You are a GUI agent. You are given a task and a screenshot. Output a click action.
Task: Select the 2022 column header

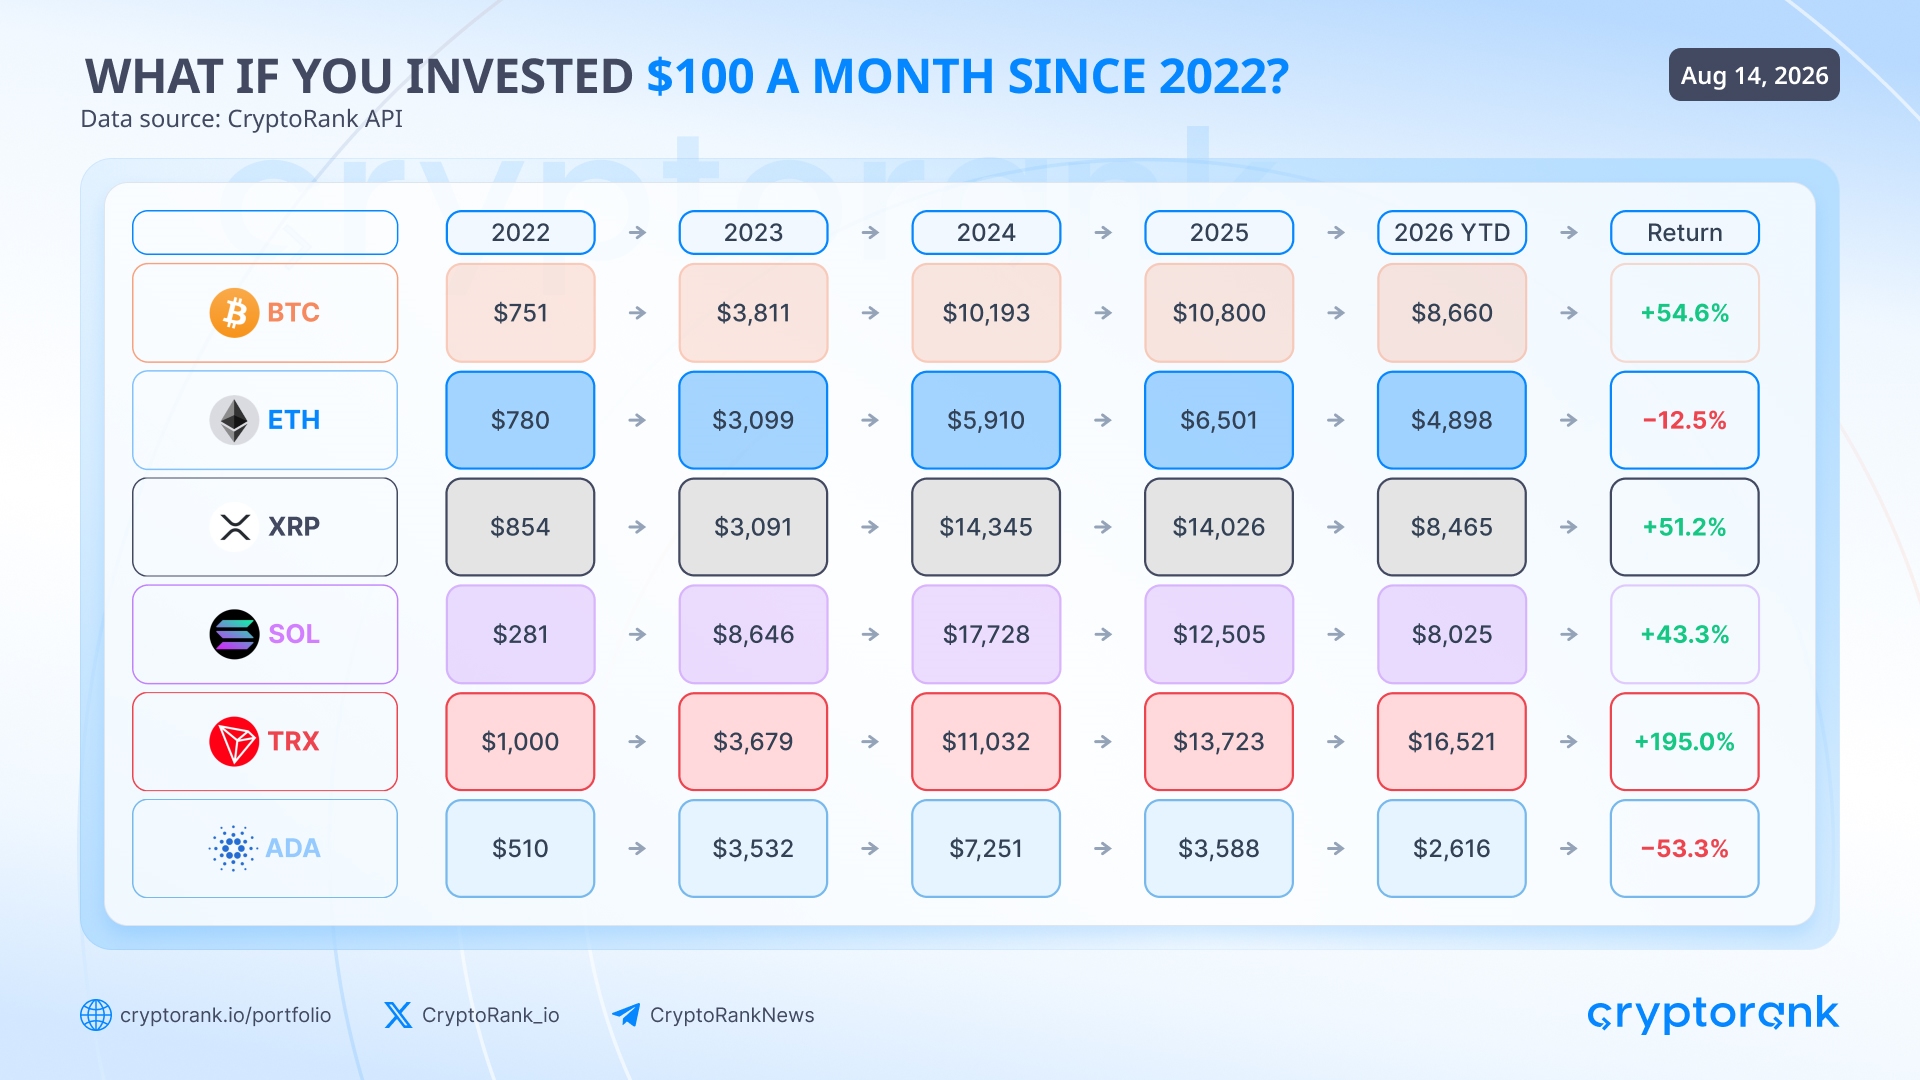[520, 232]
